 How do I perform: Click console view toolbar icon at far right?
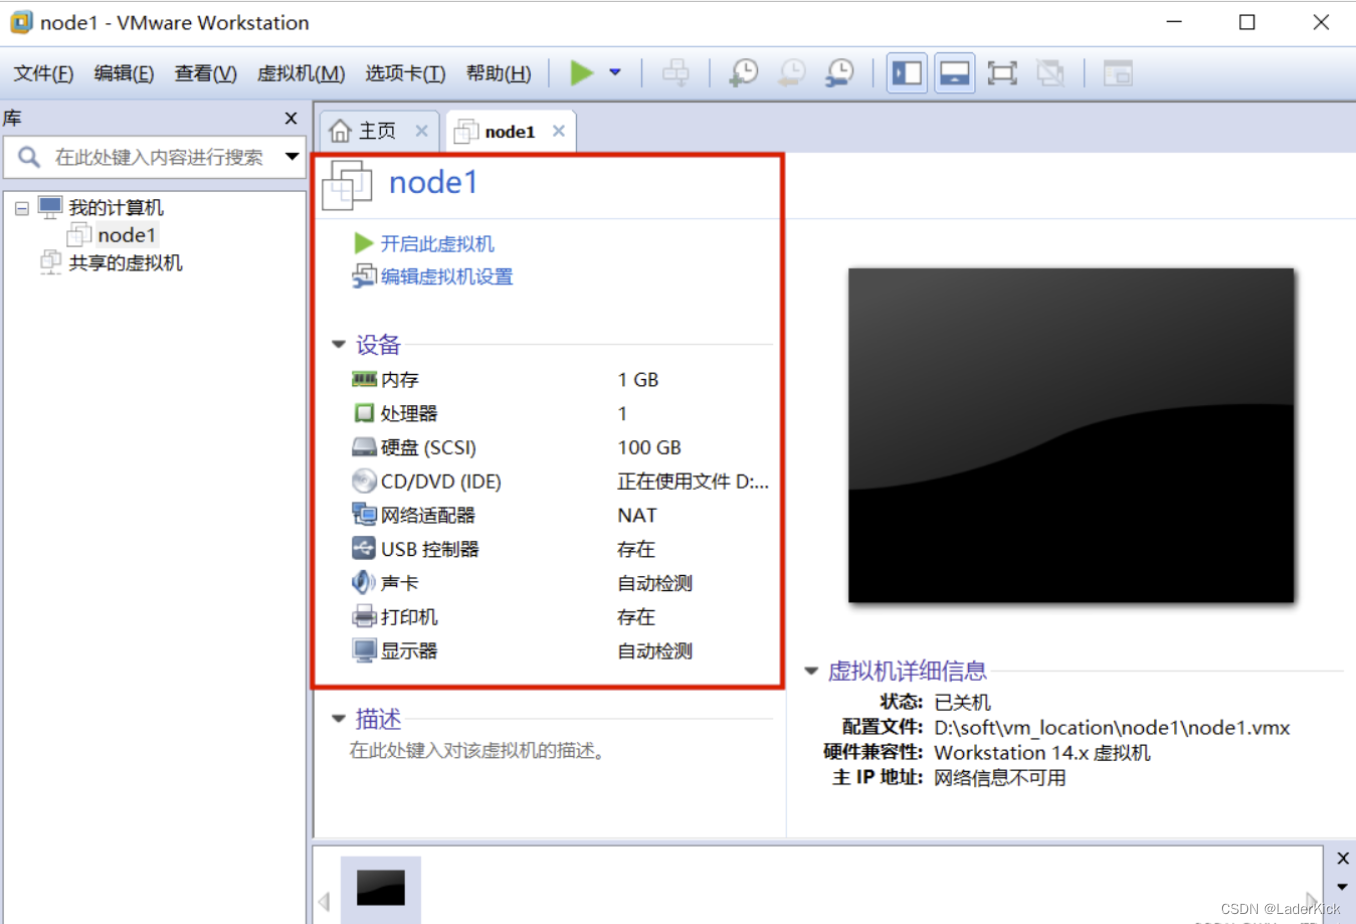(x=1117, y=73)
